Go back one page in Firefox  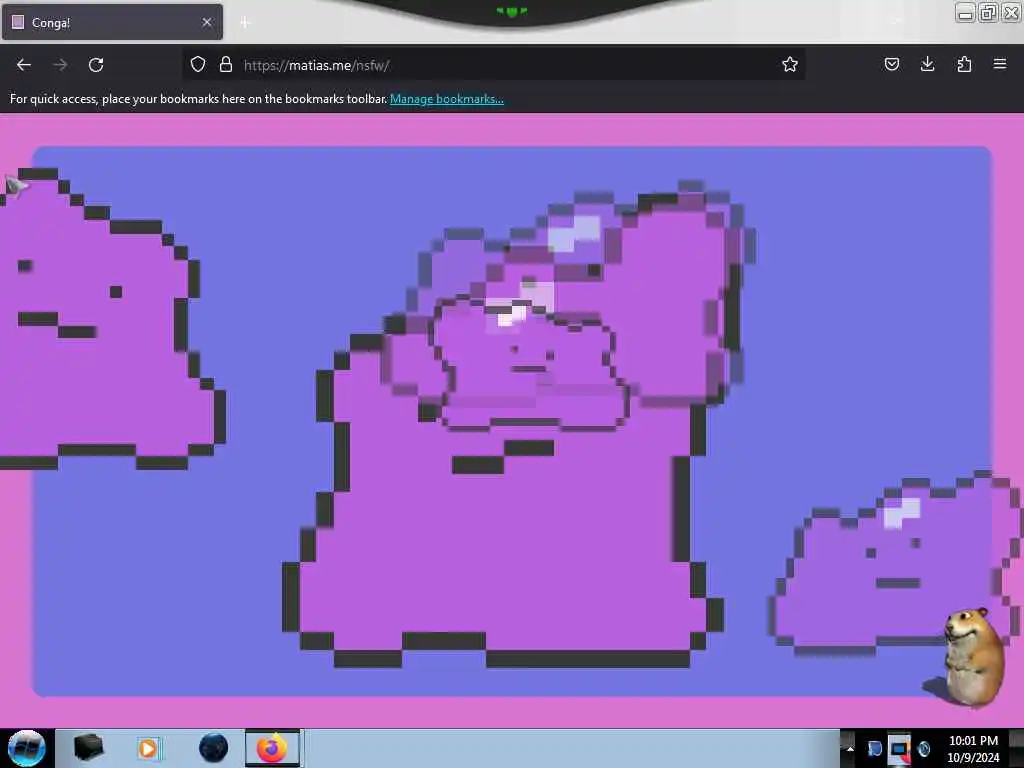pyautogui.click(x=24, y=65)
